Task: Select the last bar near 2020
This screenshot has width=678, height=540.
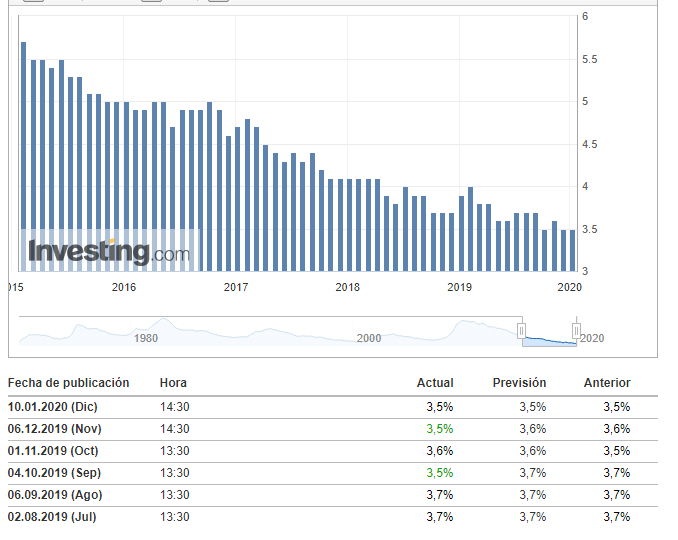Action: [x=572, y=250]
